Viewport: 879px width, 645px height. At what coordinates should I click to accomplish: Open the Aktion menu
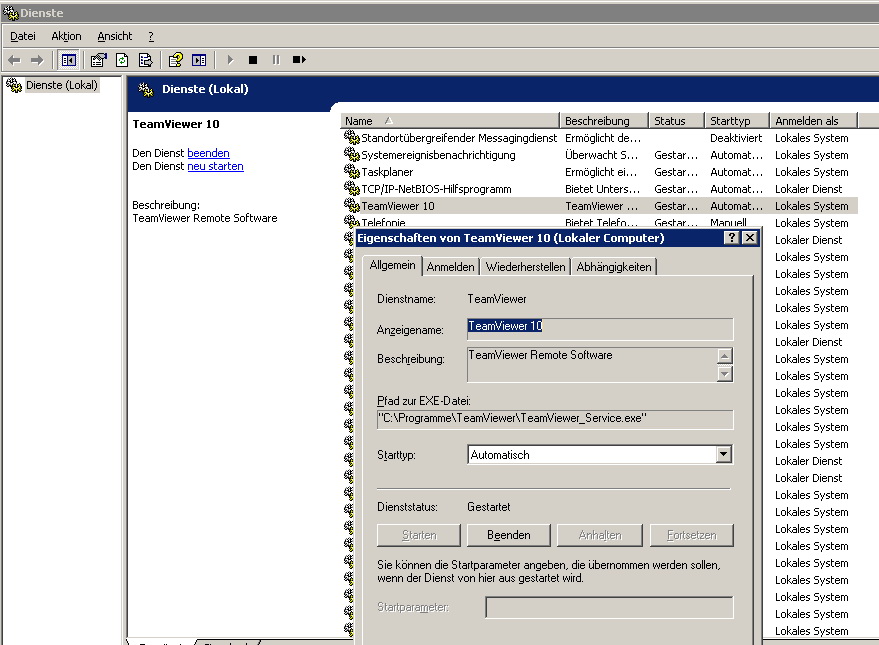pyautogui.click(x=66, y=36)
